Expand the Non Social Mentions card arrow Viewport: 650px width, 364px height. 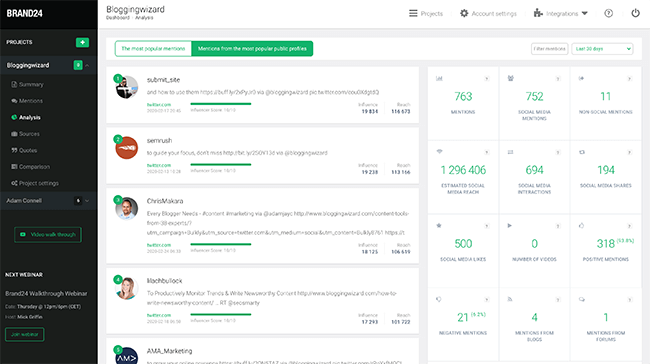click(x=629, y=78)
